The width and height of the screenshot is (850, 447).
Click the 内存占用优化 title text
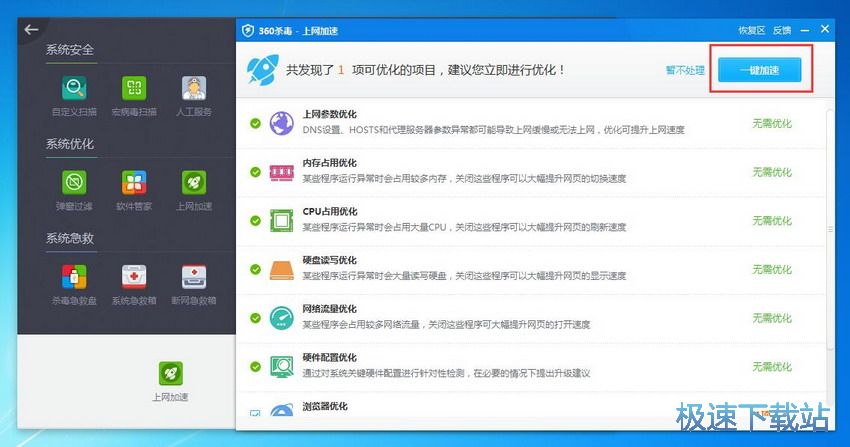[x=330, y=163]
